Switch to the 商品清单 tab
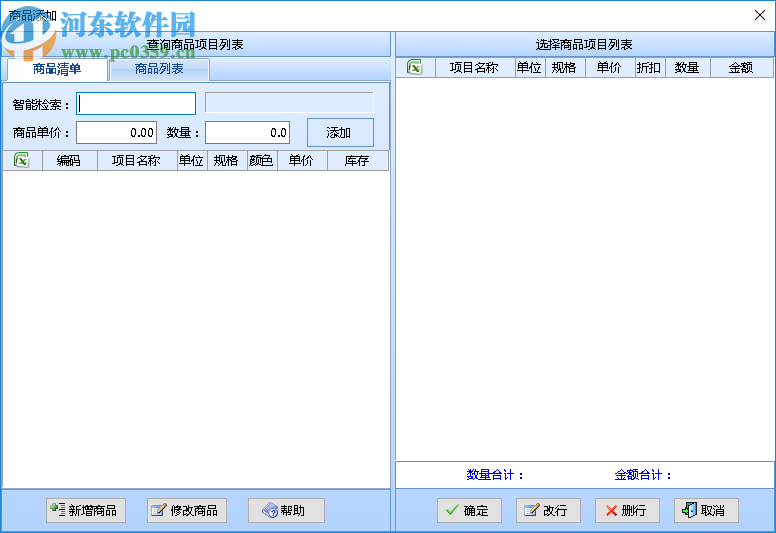This screenshot has height=533, width=776. (x=57, y=69)
